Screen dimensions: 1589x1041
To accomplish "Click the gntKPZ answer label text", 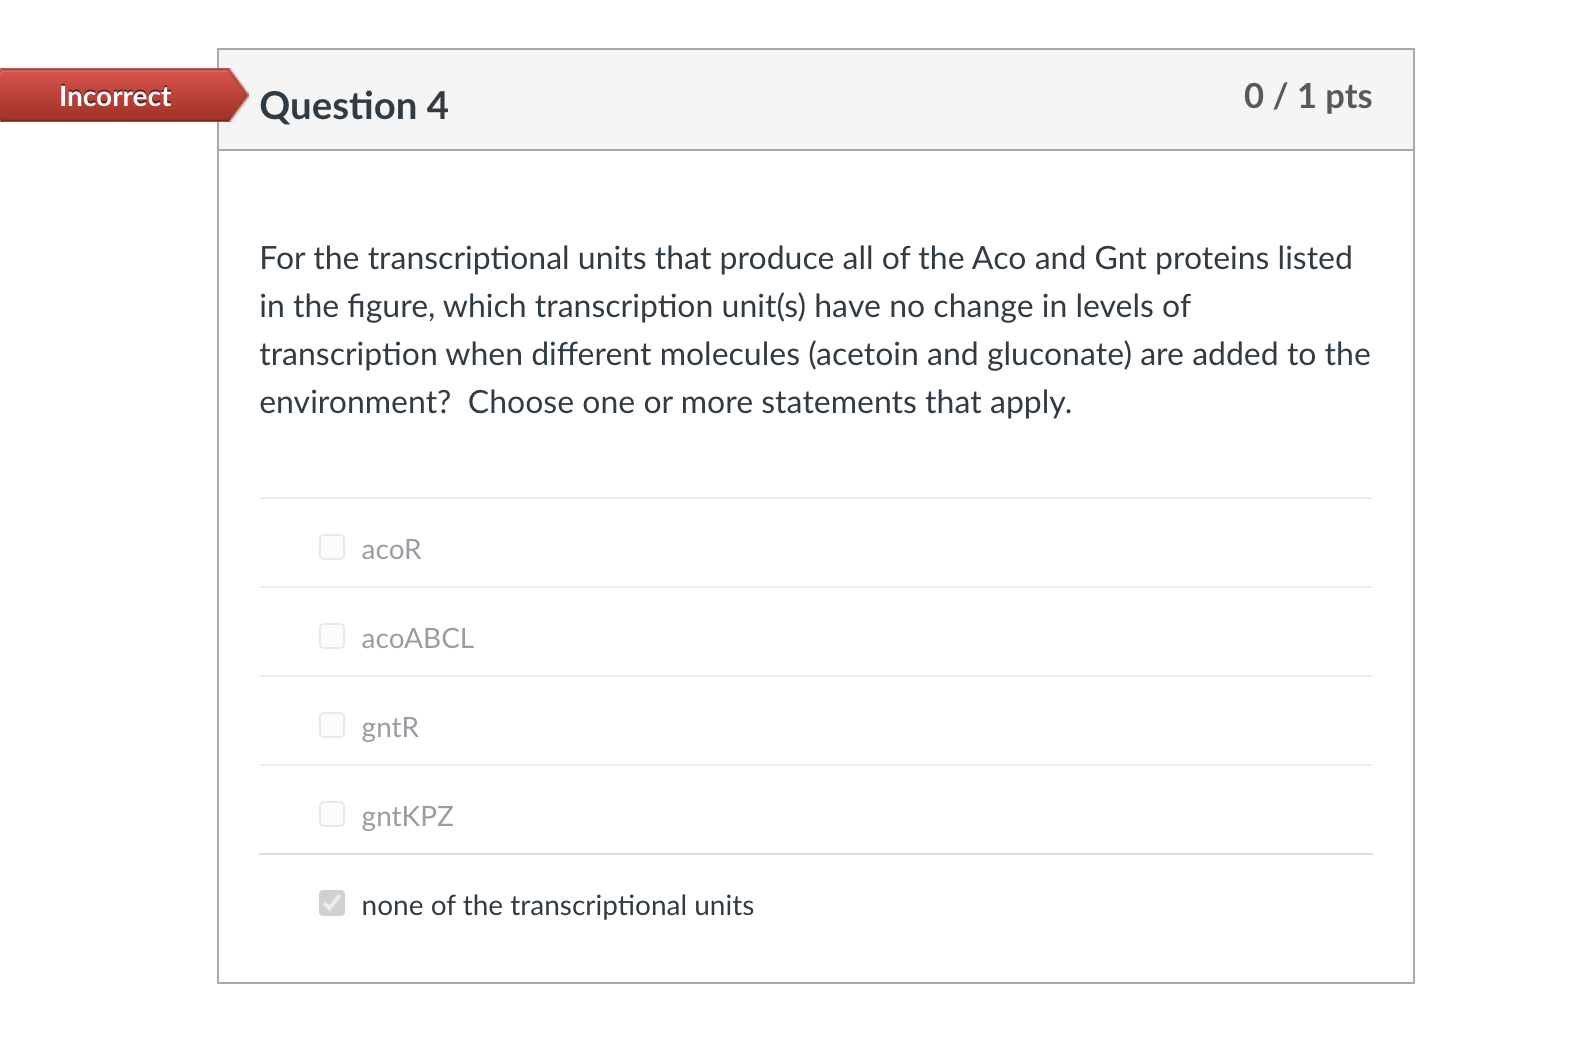I will tap(407, 816).
